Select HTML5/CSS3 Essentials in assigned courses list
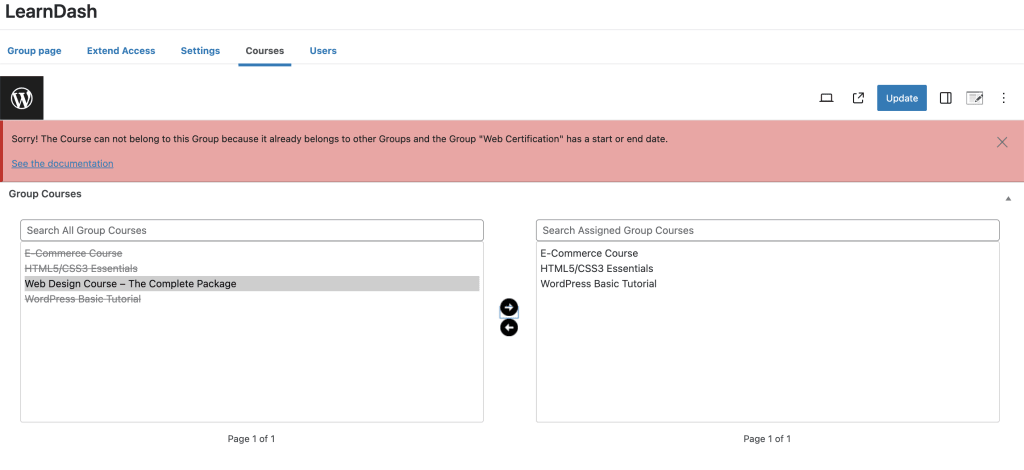 click(x=597, y=268)
